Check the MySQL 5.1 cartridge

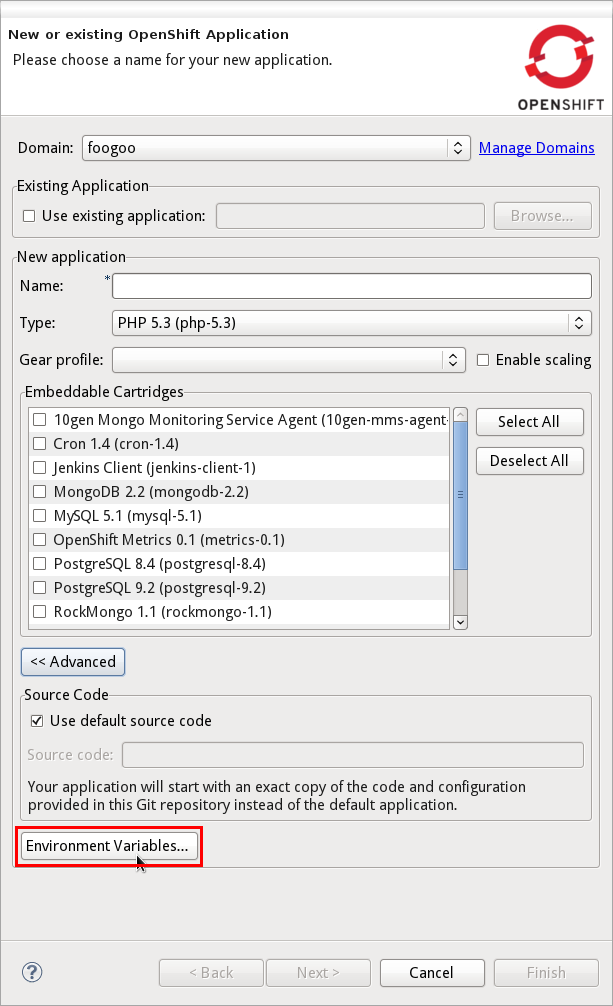pyautogui.click(x=40, y=516)
